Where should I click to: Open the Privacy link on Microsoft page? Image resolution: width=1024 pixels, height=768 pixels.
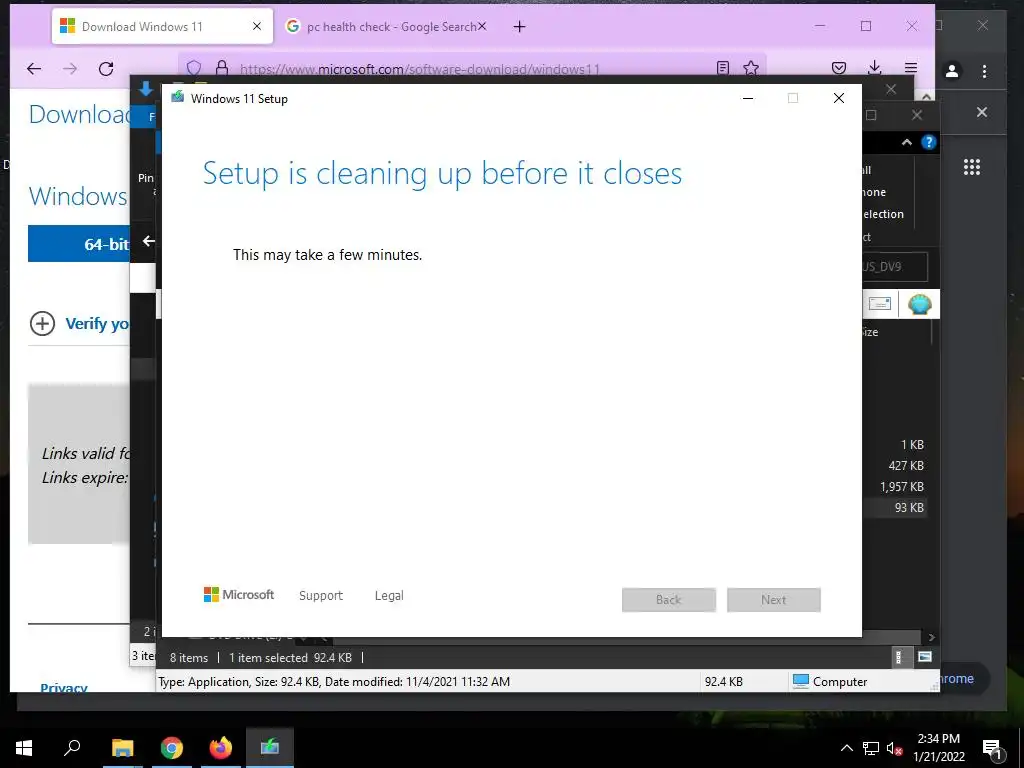[x=64, y=687]
